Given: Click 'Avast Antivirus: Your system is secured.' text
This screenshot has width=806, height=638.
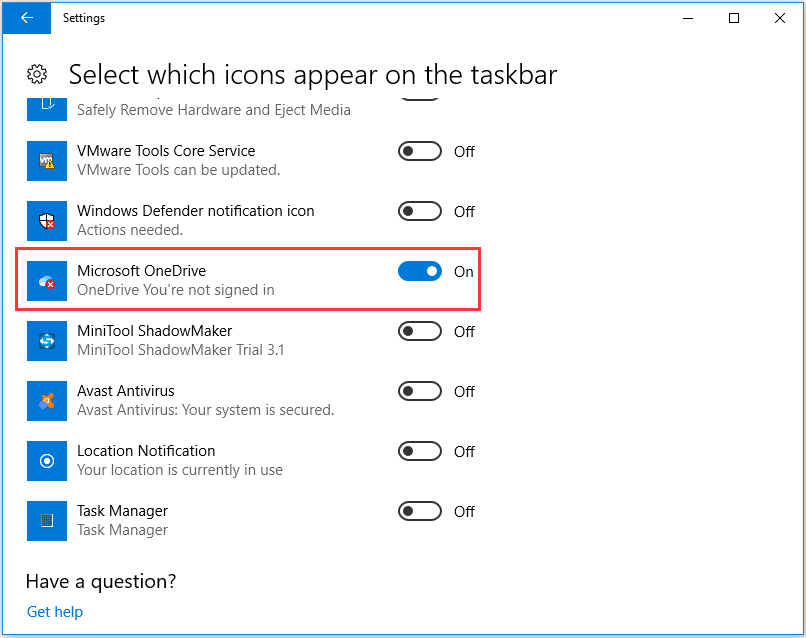Looking at the screenshot, I should coord(206,410).
